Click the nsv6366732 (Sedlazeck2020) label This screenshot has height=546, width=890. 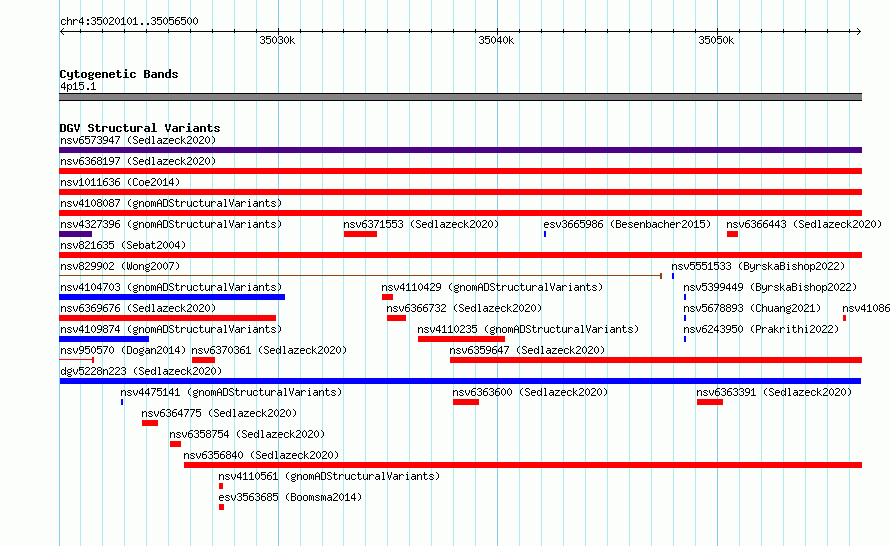pyautogui.click(x=464, y=308)
